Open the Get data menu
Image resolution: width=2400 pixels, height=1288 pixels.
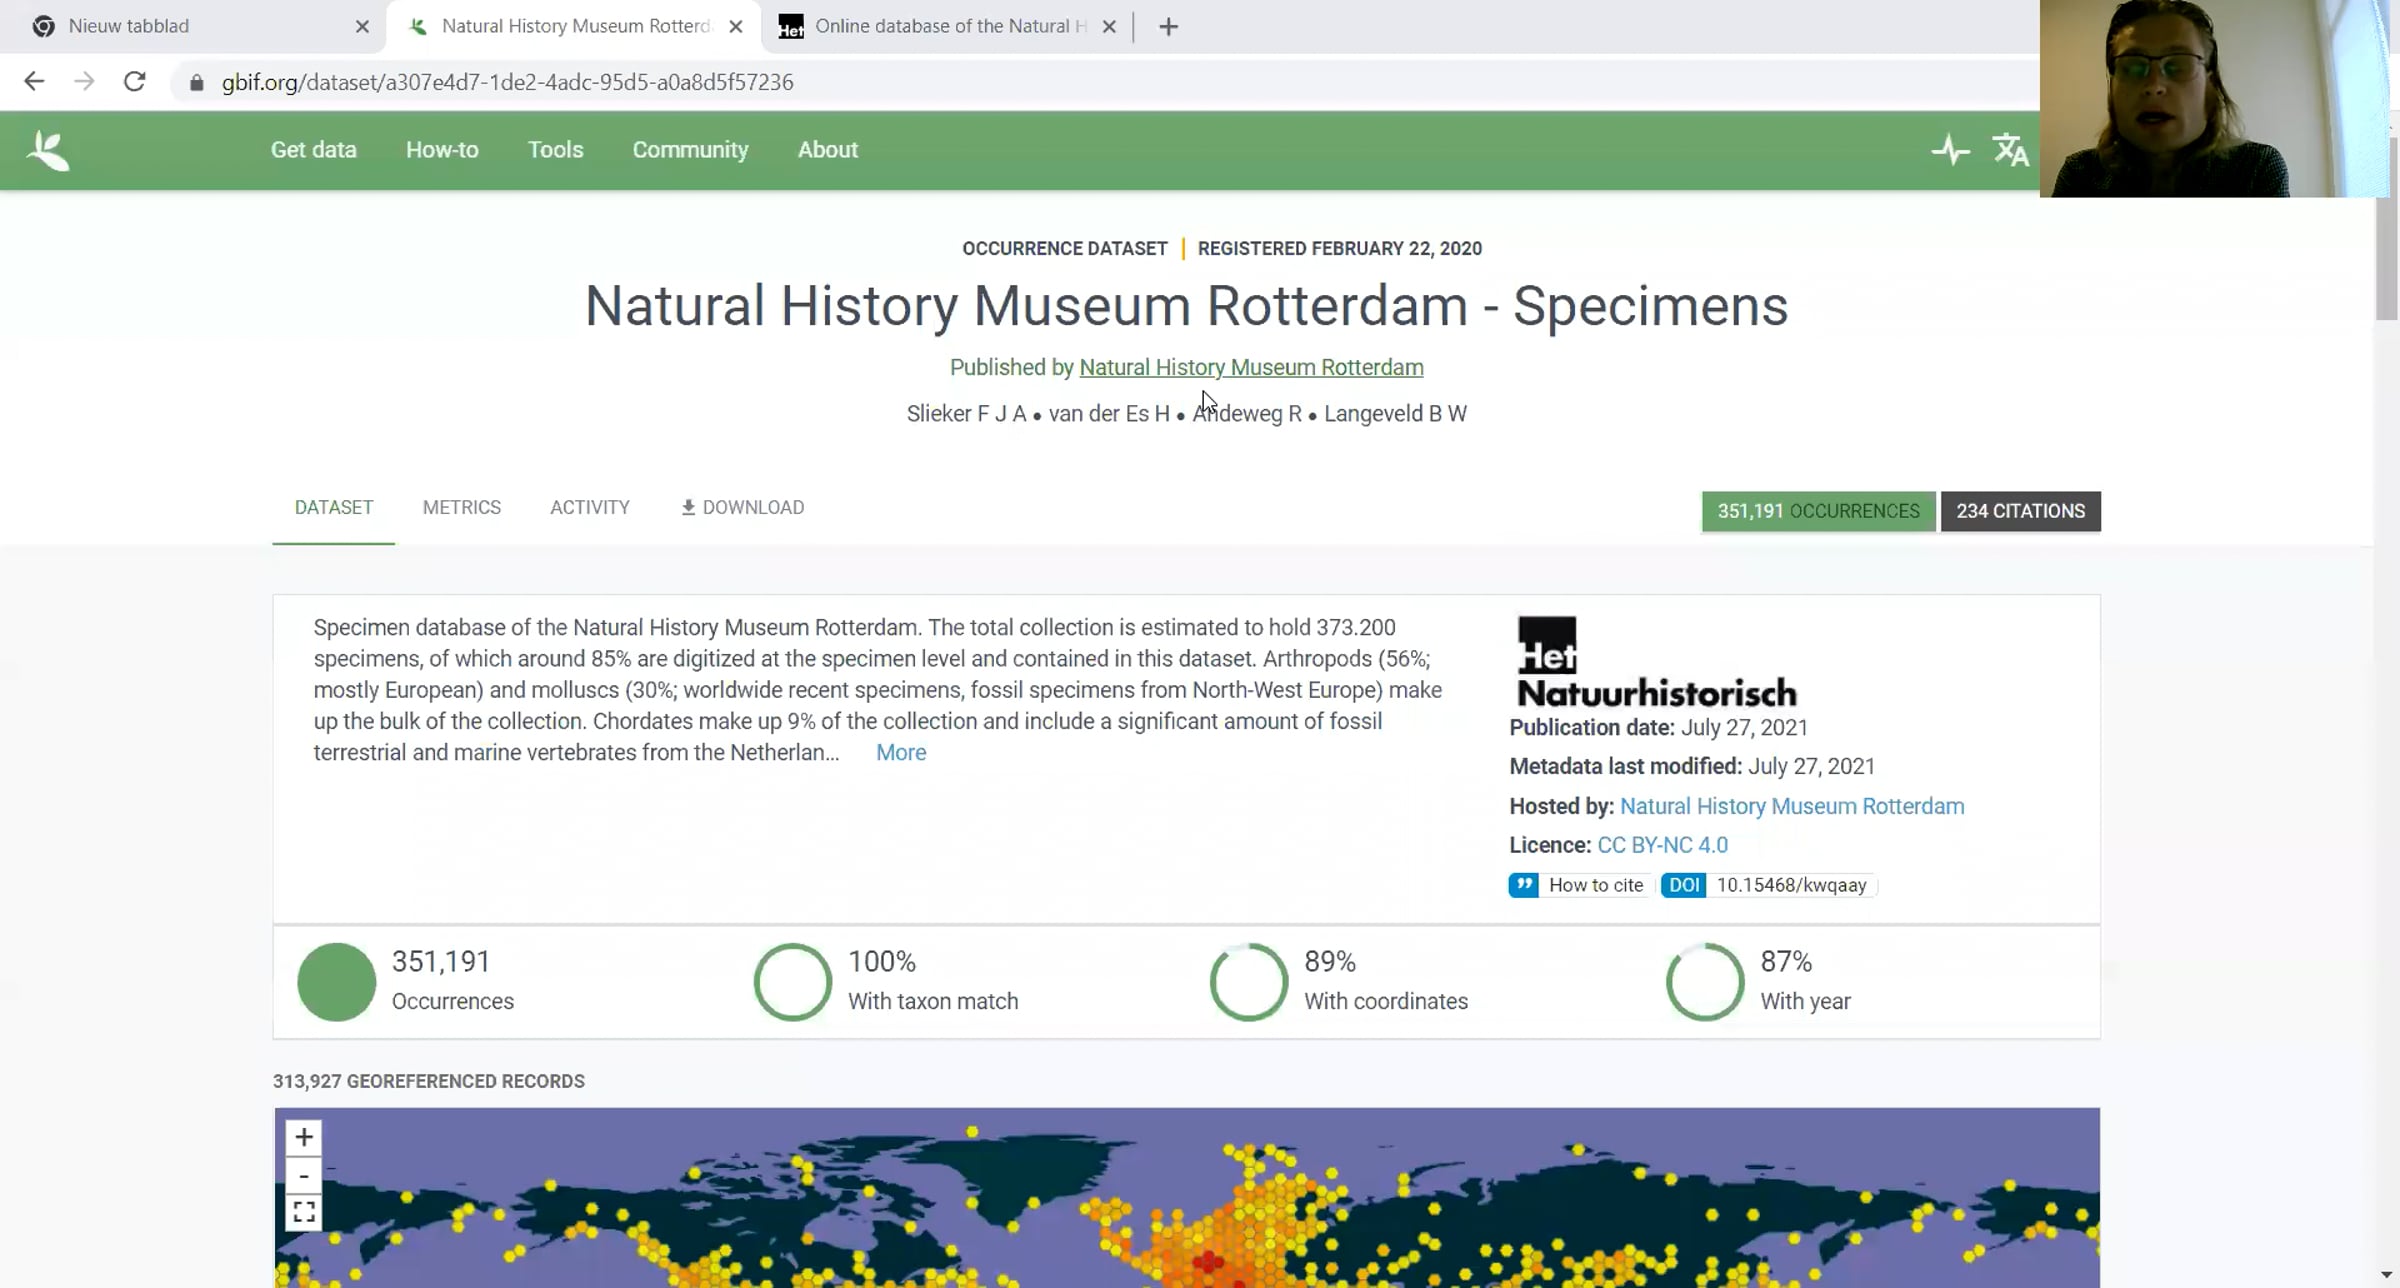pos(313,150)
